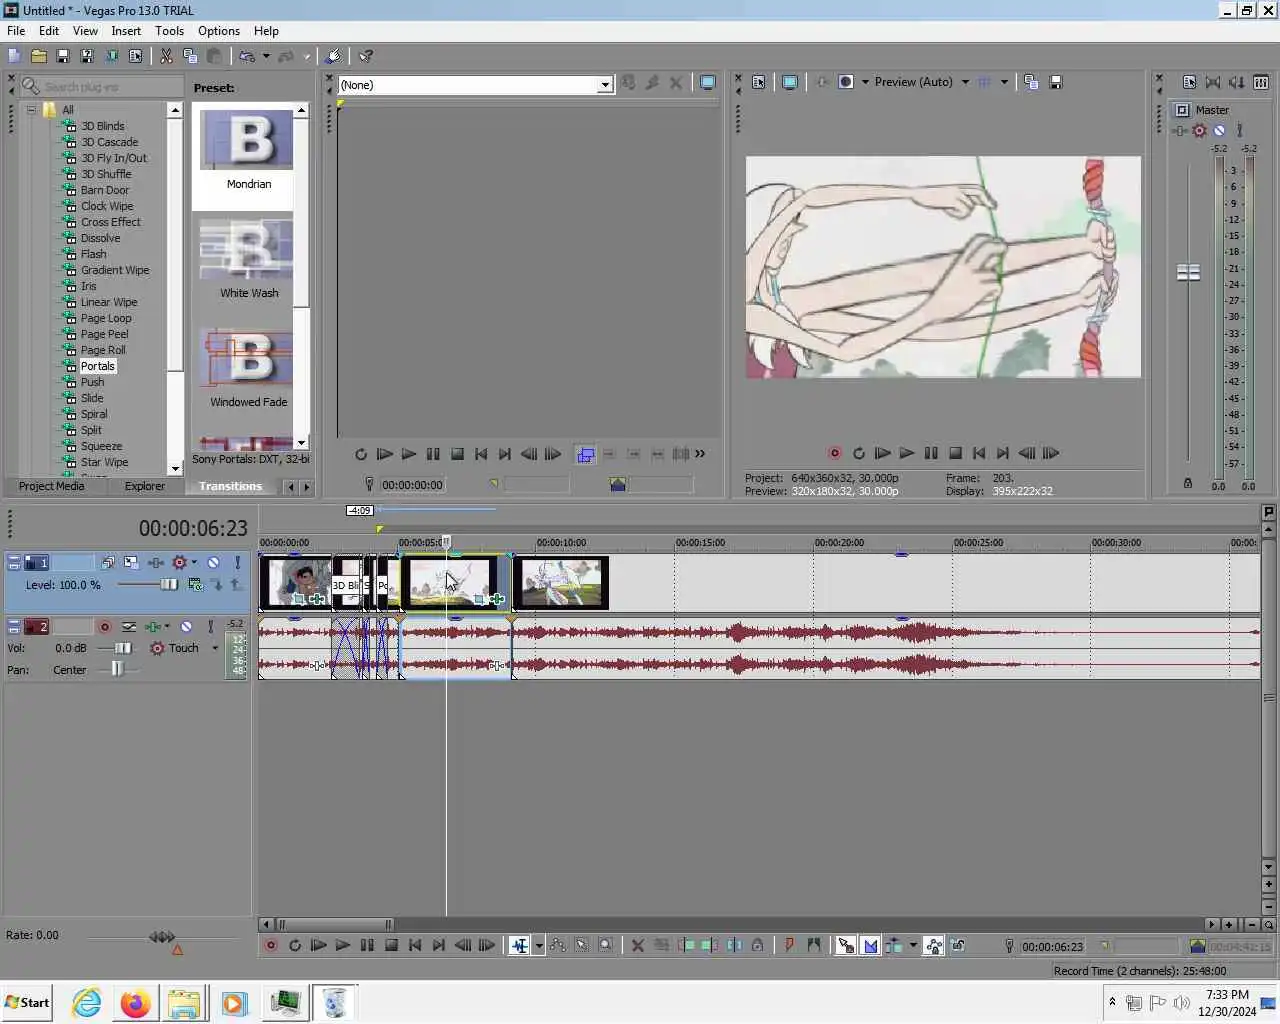Open the Options menu
1280x1024 pixels.
[x=219, y=31]
